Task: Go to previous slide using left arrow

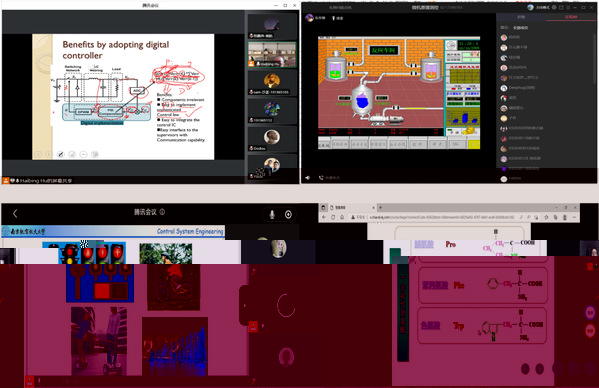Action: (x=38, y=154)
